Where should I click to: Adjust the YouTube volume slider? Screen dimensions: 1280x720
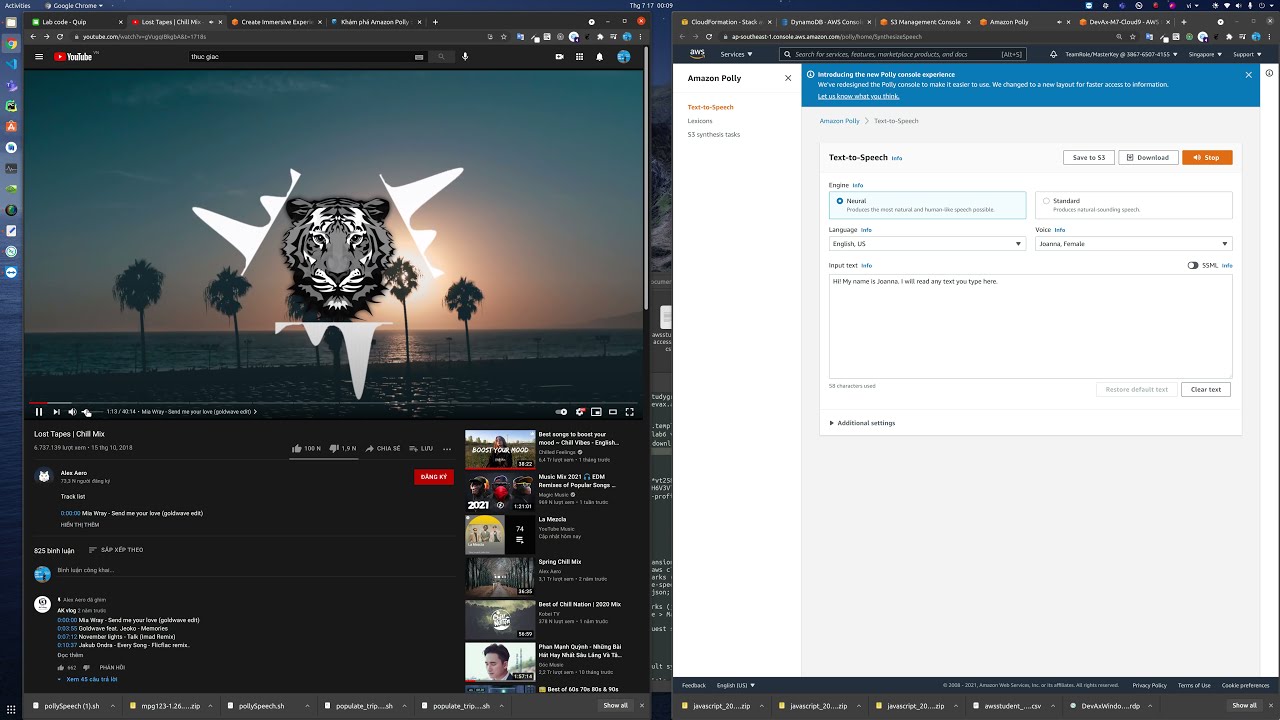(91, 412)
